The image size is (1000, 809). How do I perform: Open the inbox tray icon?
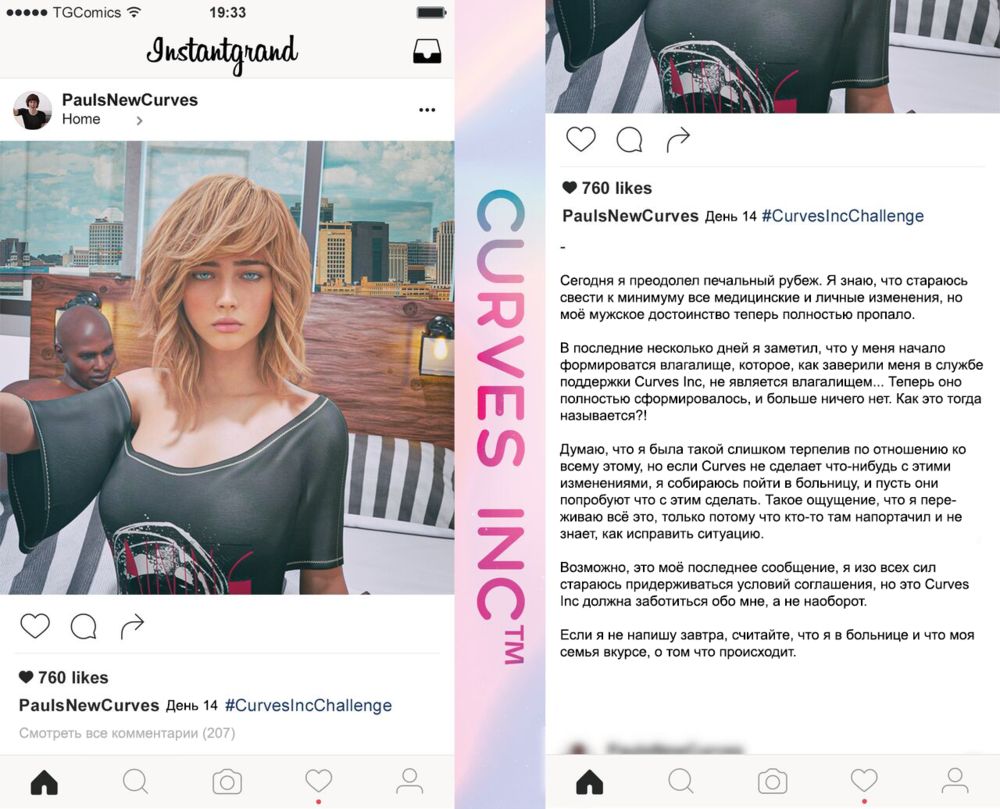pos(427,52)
